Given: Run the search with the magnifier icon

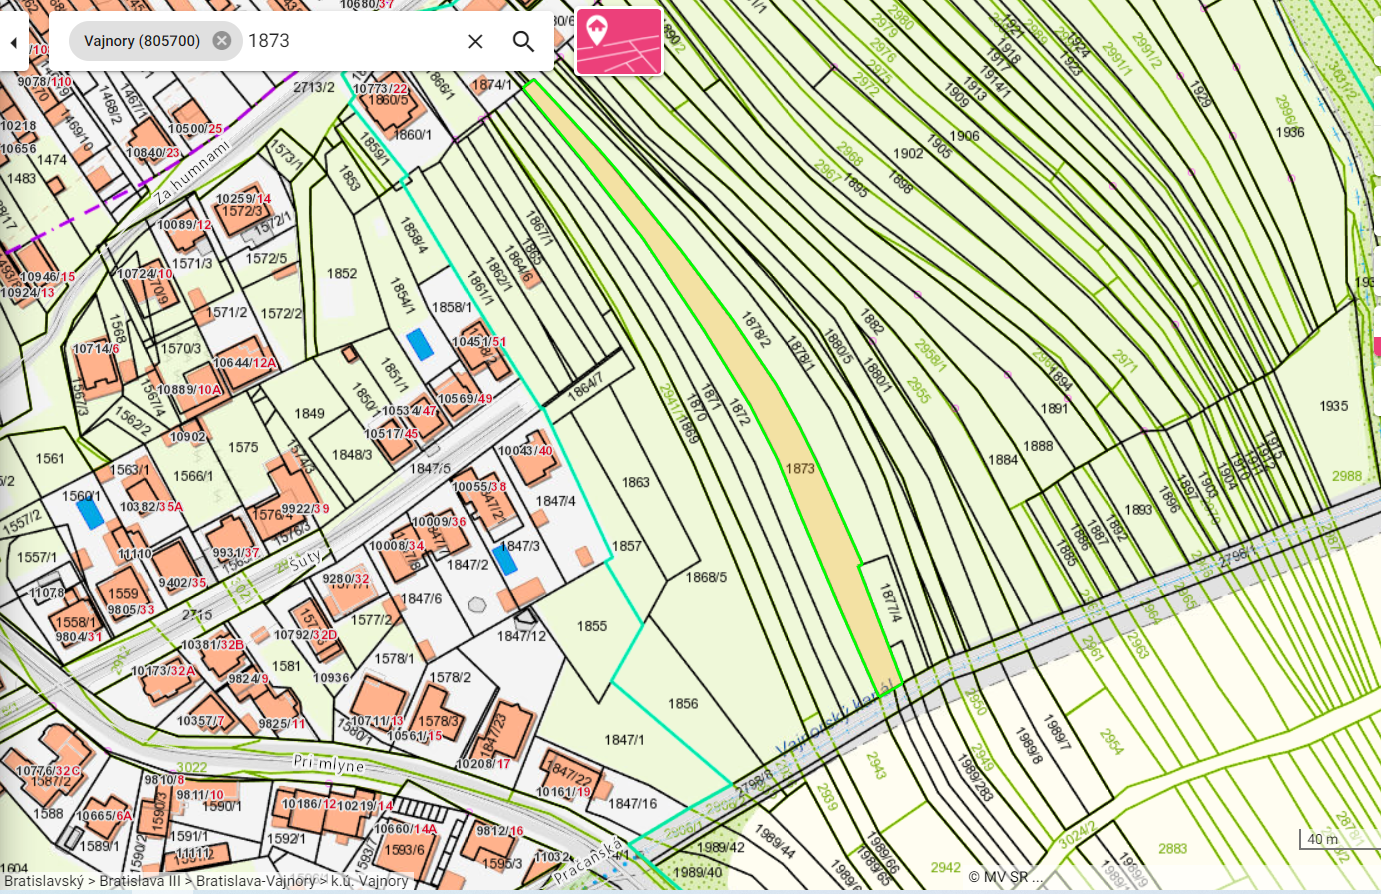Looking at the screenshot, I should coord(523,41).
